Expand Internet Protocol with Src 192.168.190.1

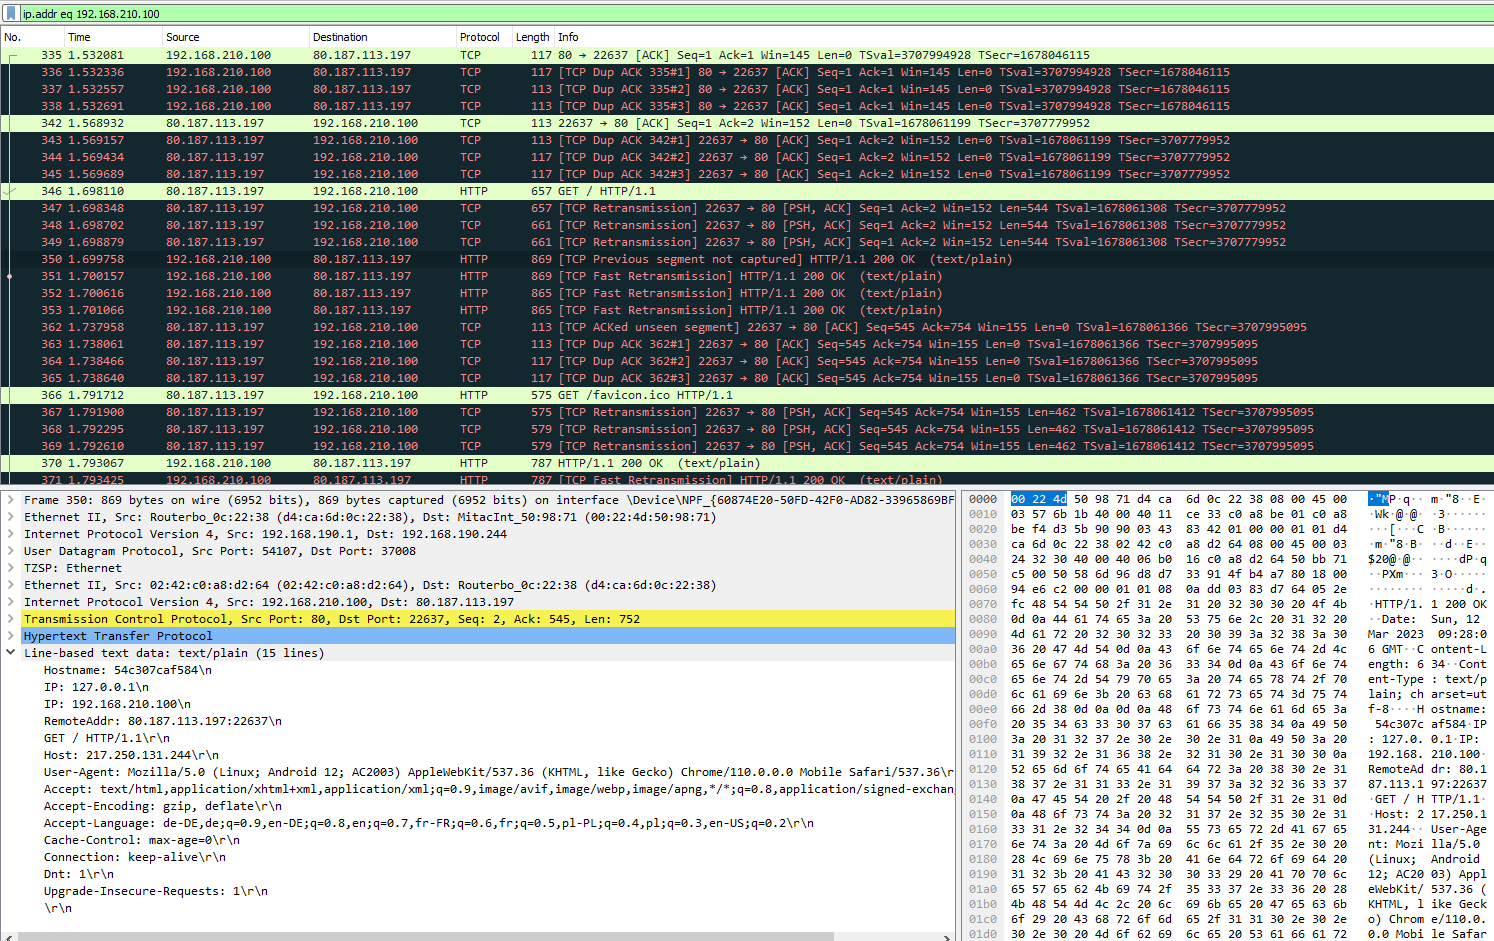point(11,534)
